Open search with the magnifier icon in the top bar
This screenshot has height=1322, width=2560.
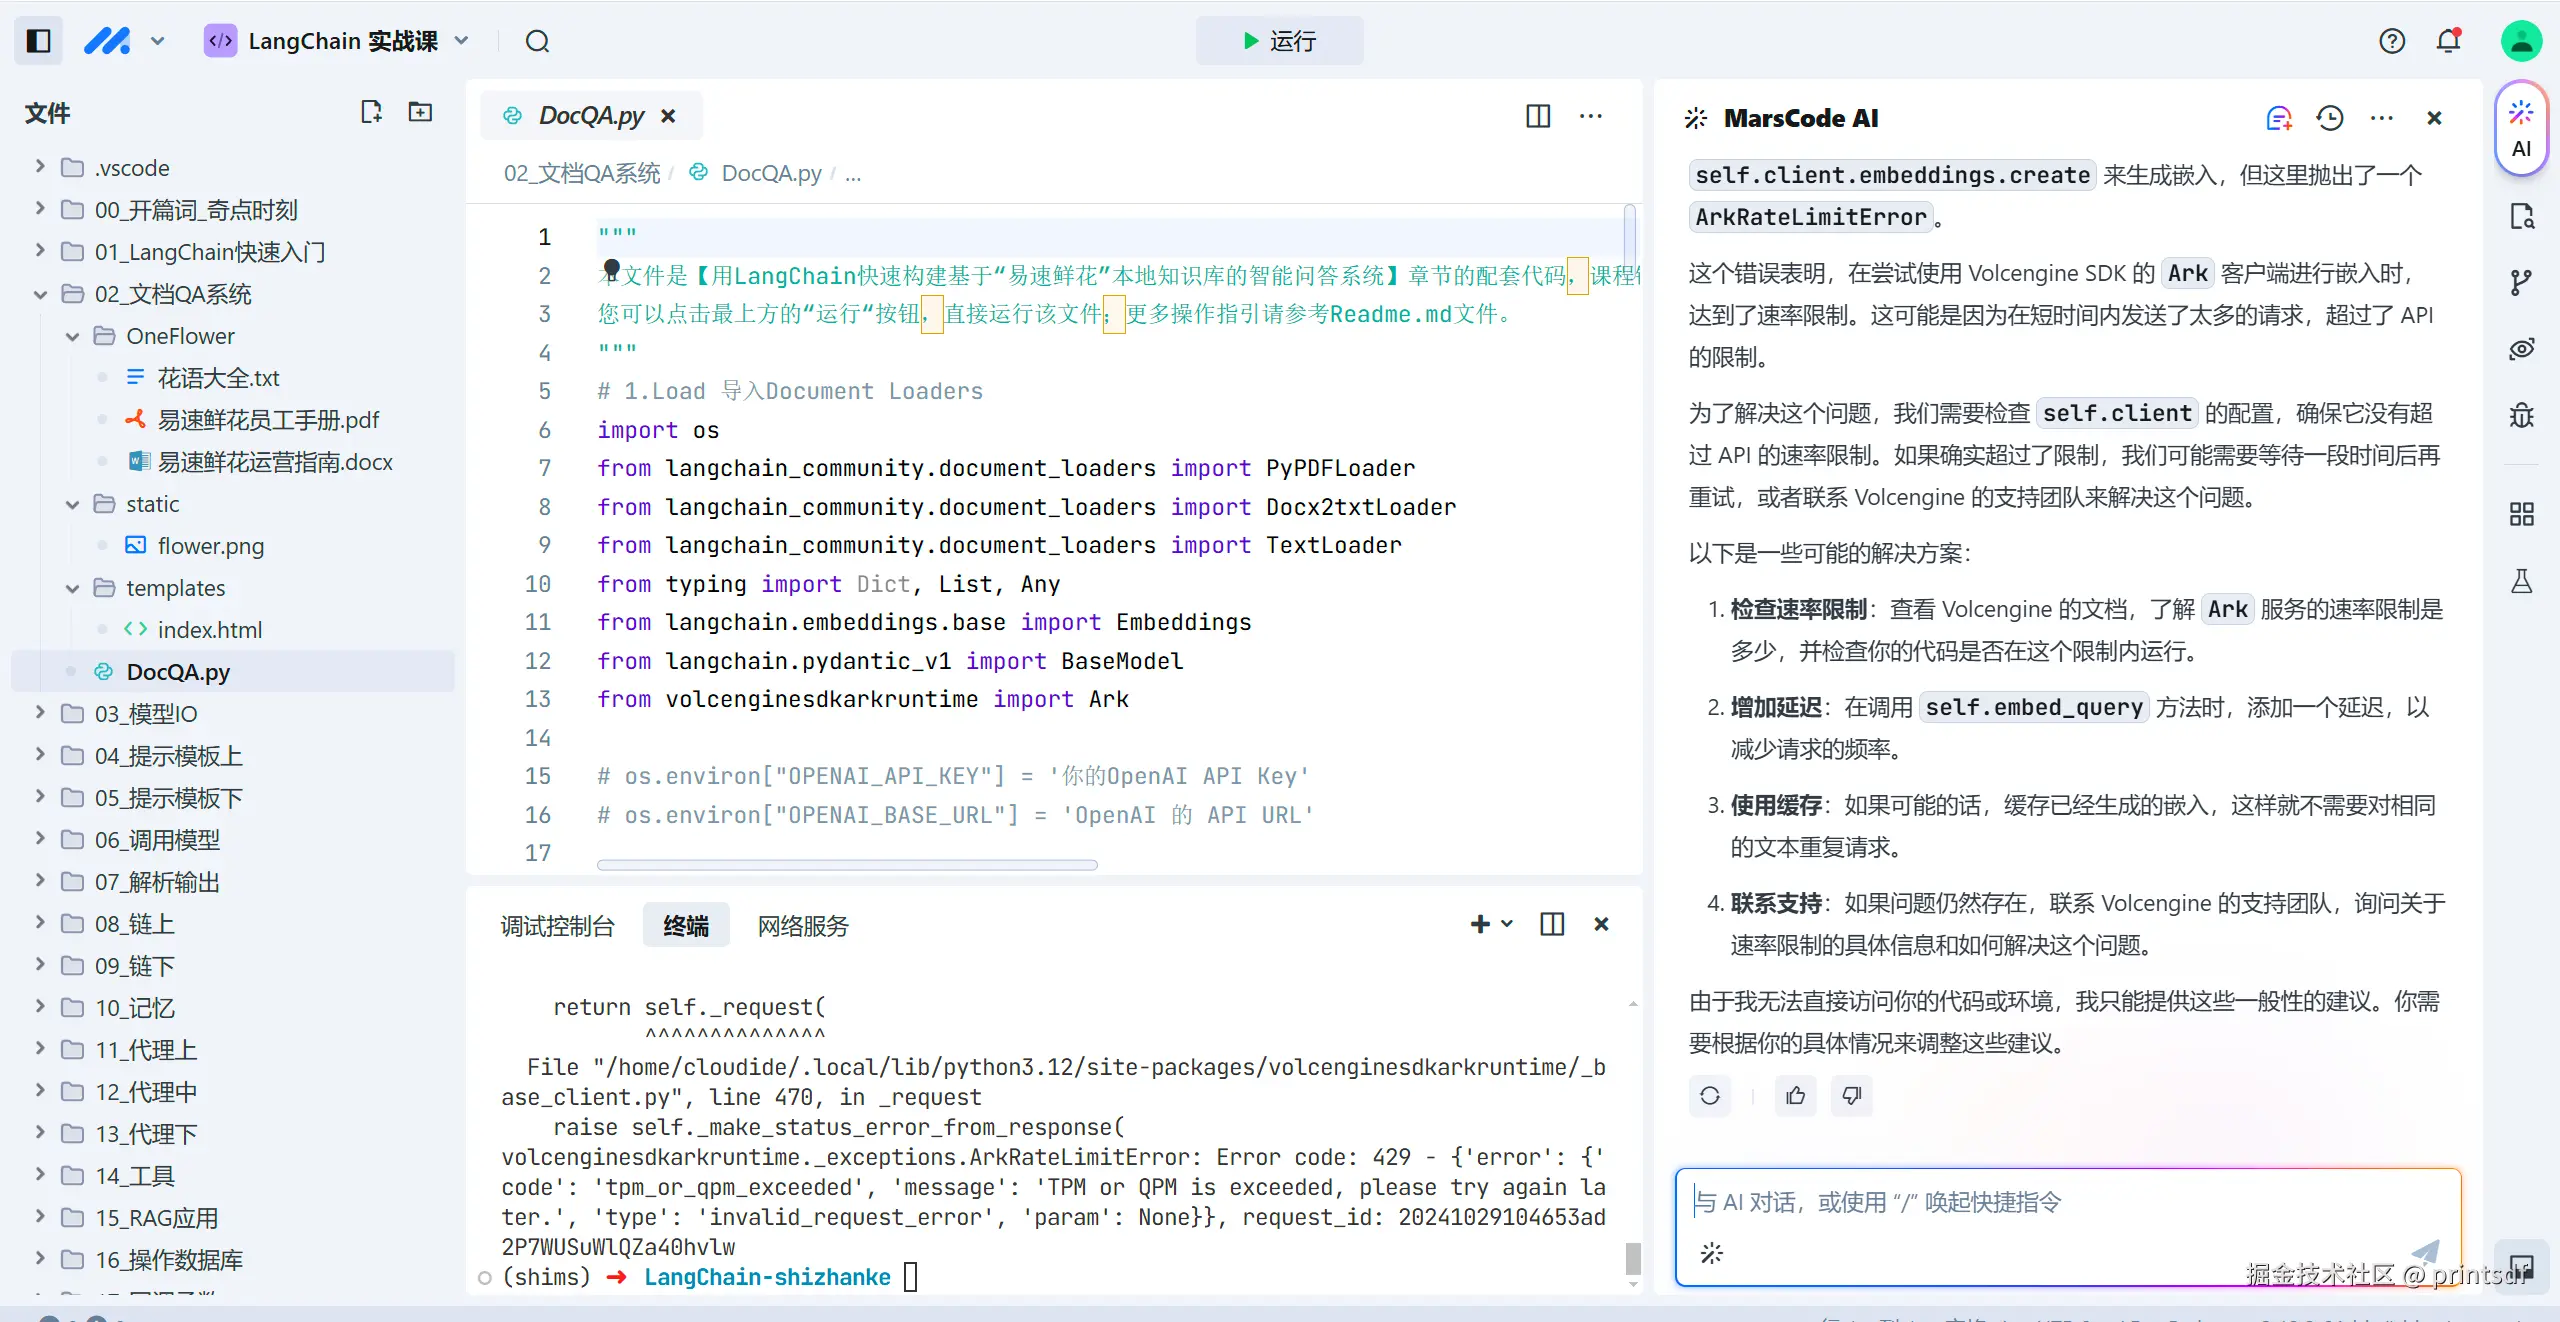(x=539, y=42)
